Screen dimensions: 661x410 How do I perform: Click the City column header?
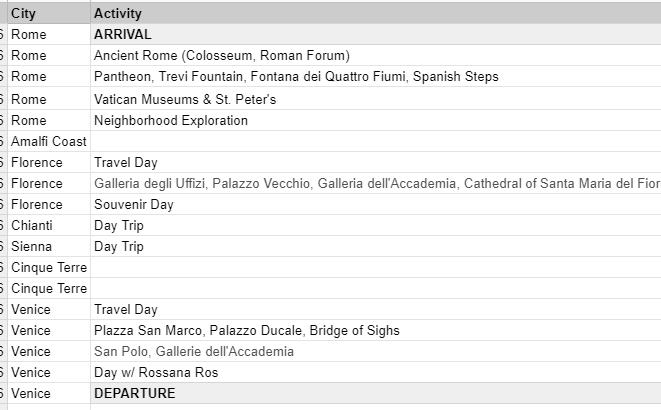coord(48,14)
